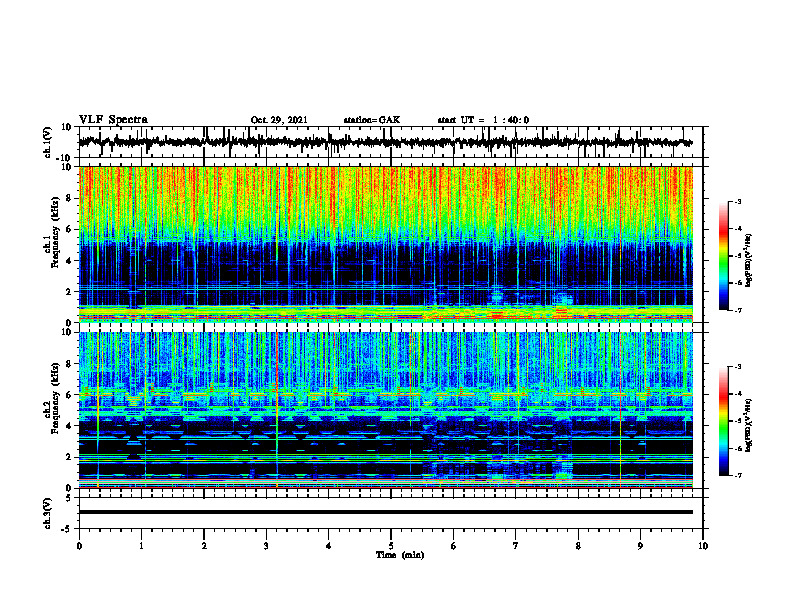Viewport: 792px width, 612px height.
Task: Click the time axis tick label "9"
Action: point(640,546)
